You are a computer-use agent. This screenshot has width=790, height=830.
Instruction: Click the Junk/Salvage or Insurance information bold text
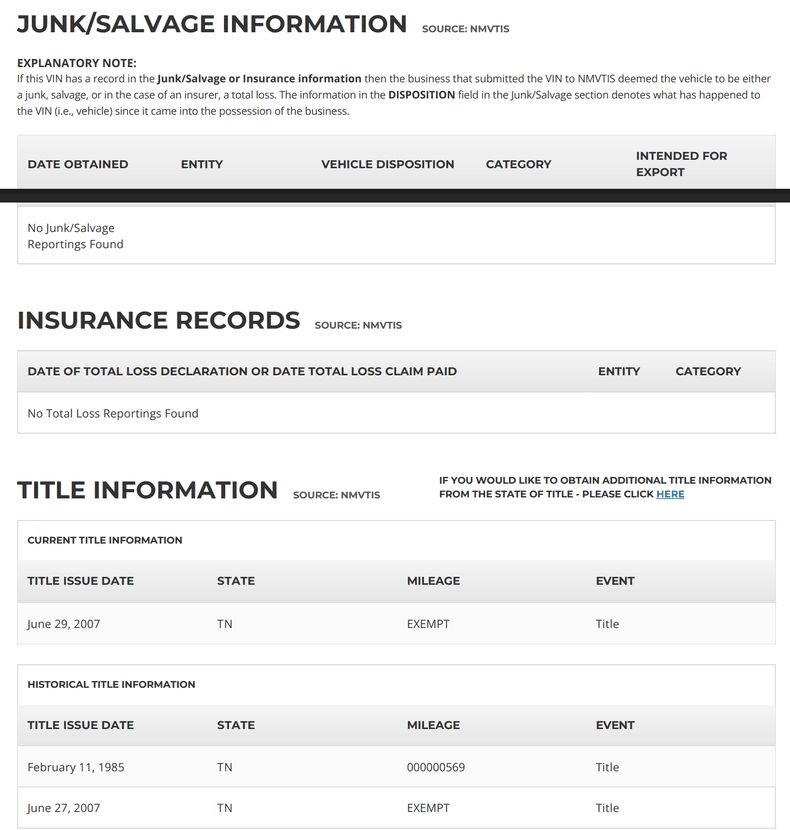(x=259, y=79)
